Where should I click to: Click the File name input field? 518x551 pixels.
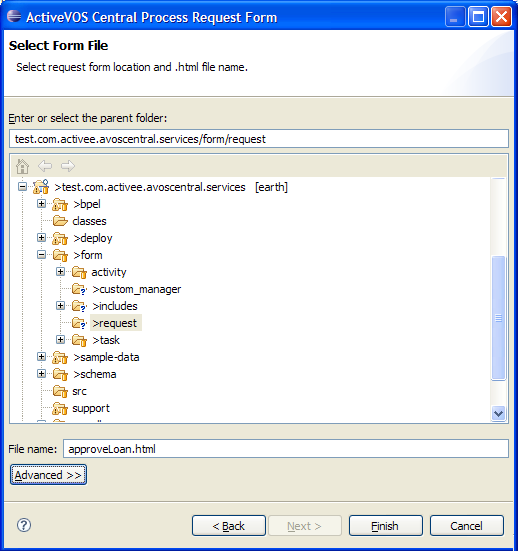[286, 449]
